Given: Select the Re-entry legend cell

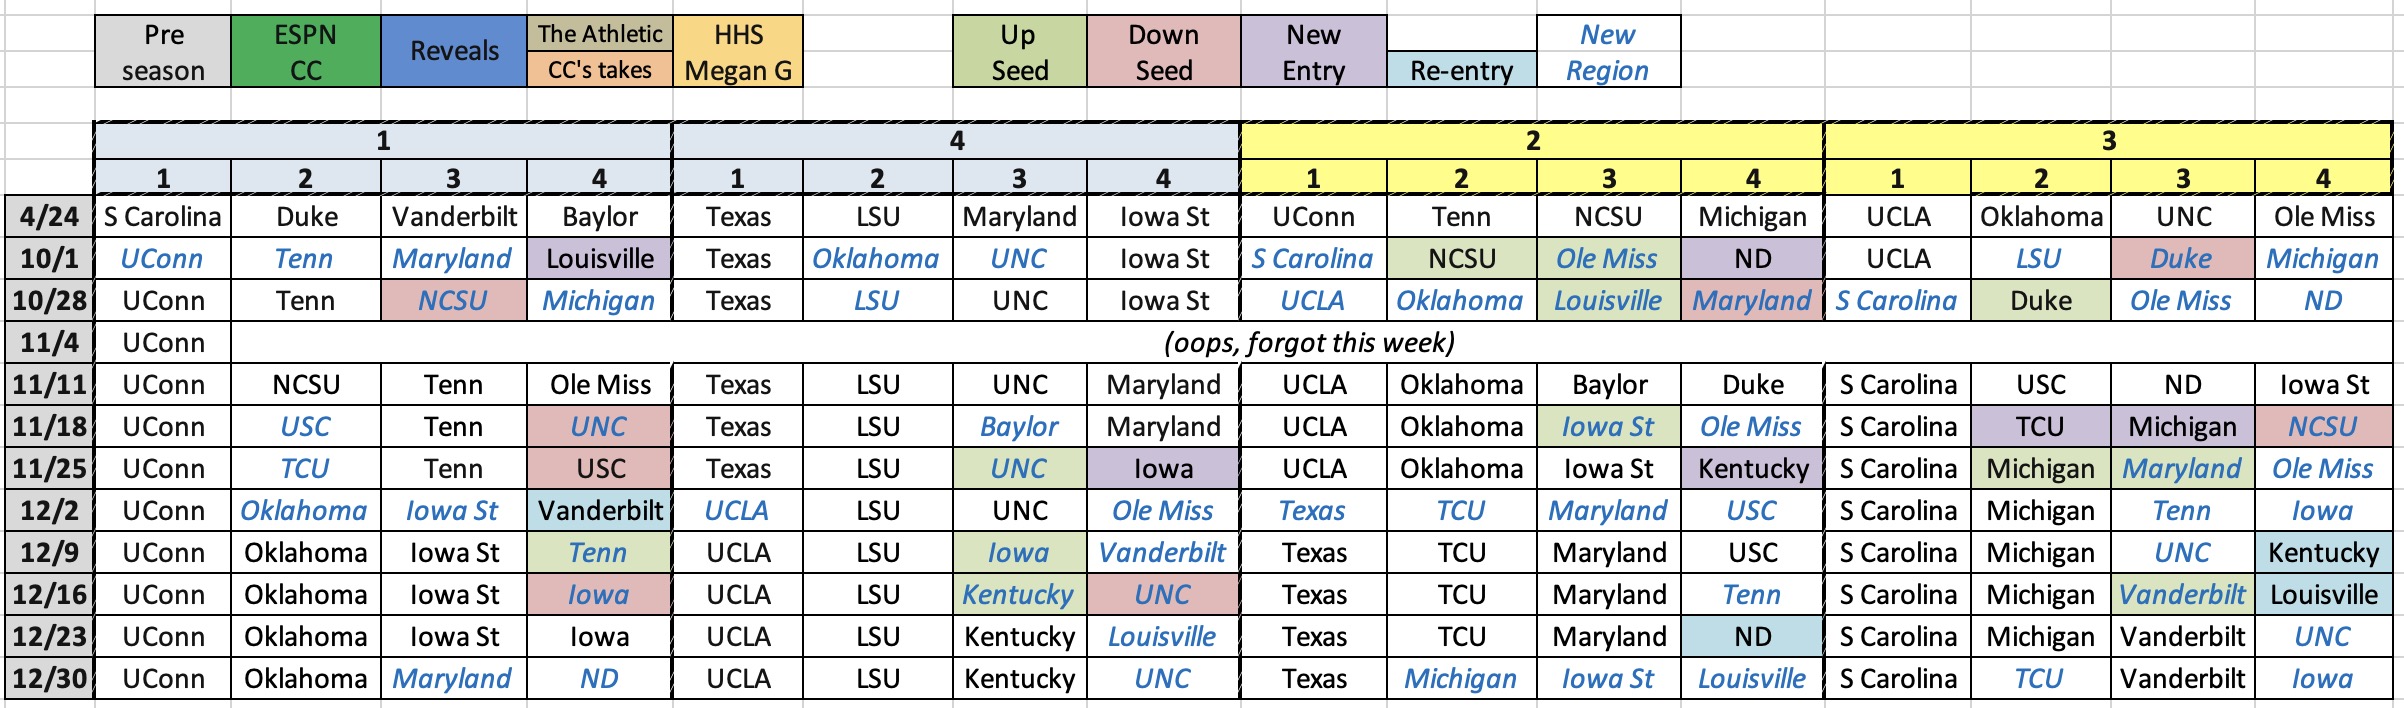Looking at the screenshot, I should click(1461, 70).
